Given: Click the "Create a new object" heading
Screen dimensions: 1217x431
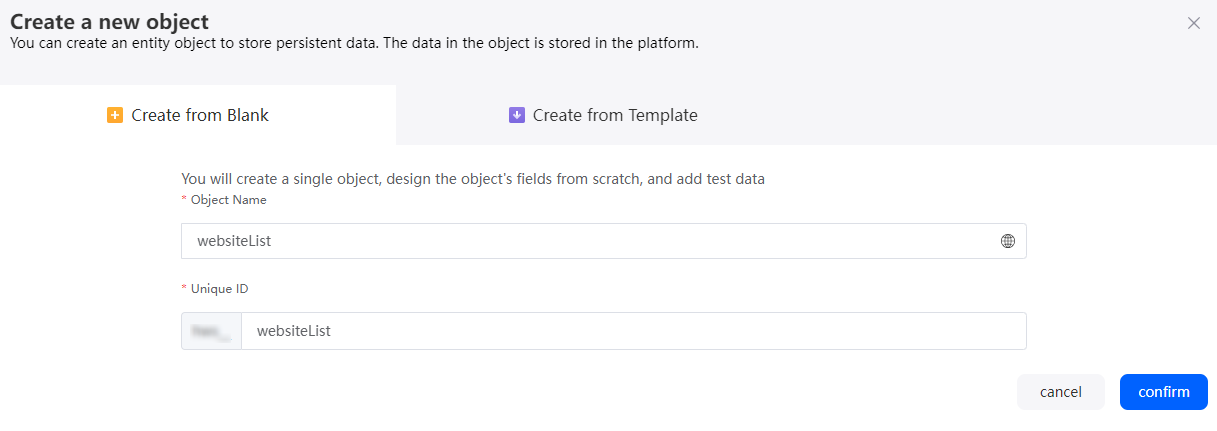Looking at the screenshot, I should pos(110,21).
